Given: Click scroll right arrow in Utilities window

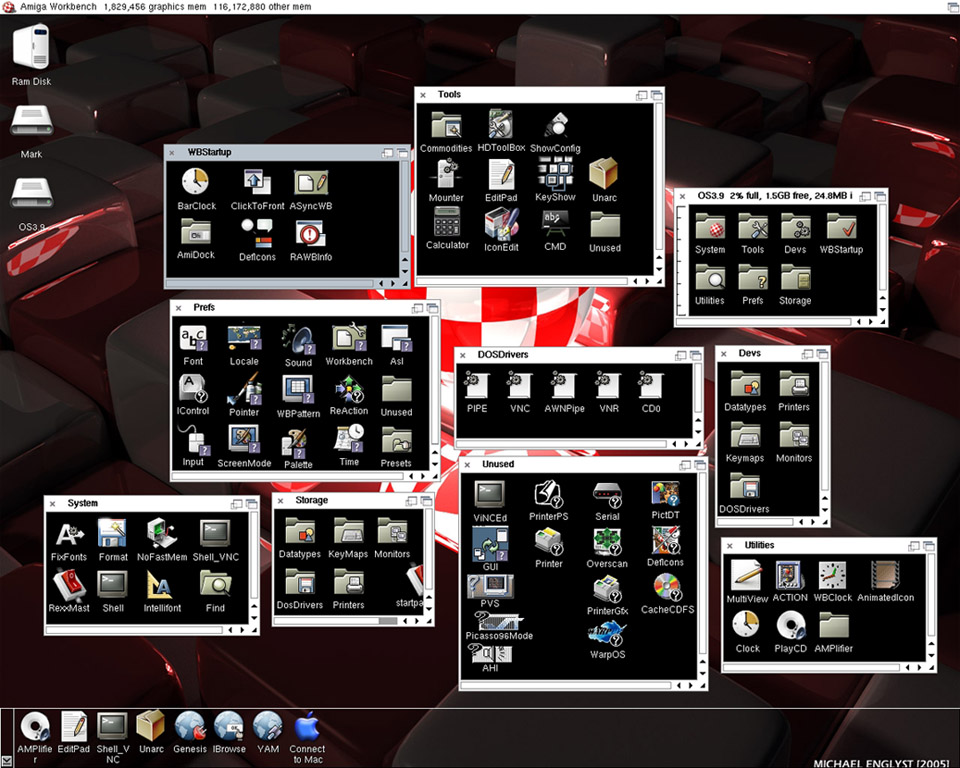Looking at the screenshot, I should [x=920, y=668].
